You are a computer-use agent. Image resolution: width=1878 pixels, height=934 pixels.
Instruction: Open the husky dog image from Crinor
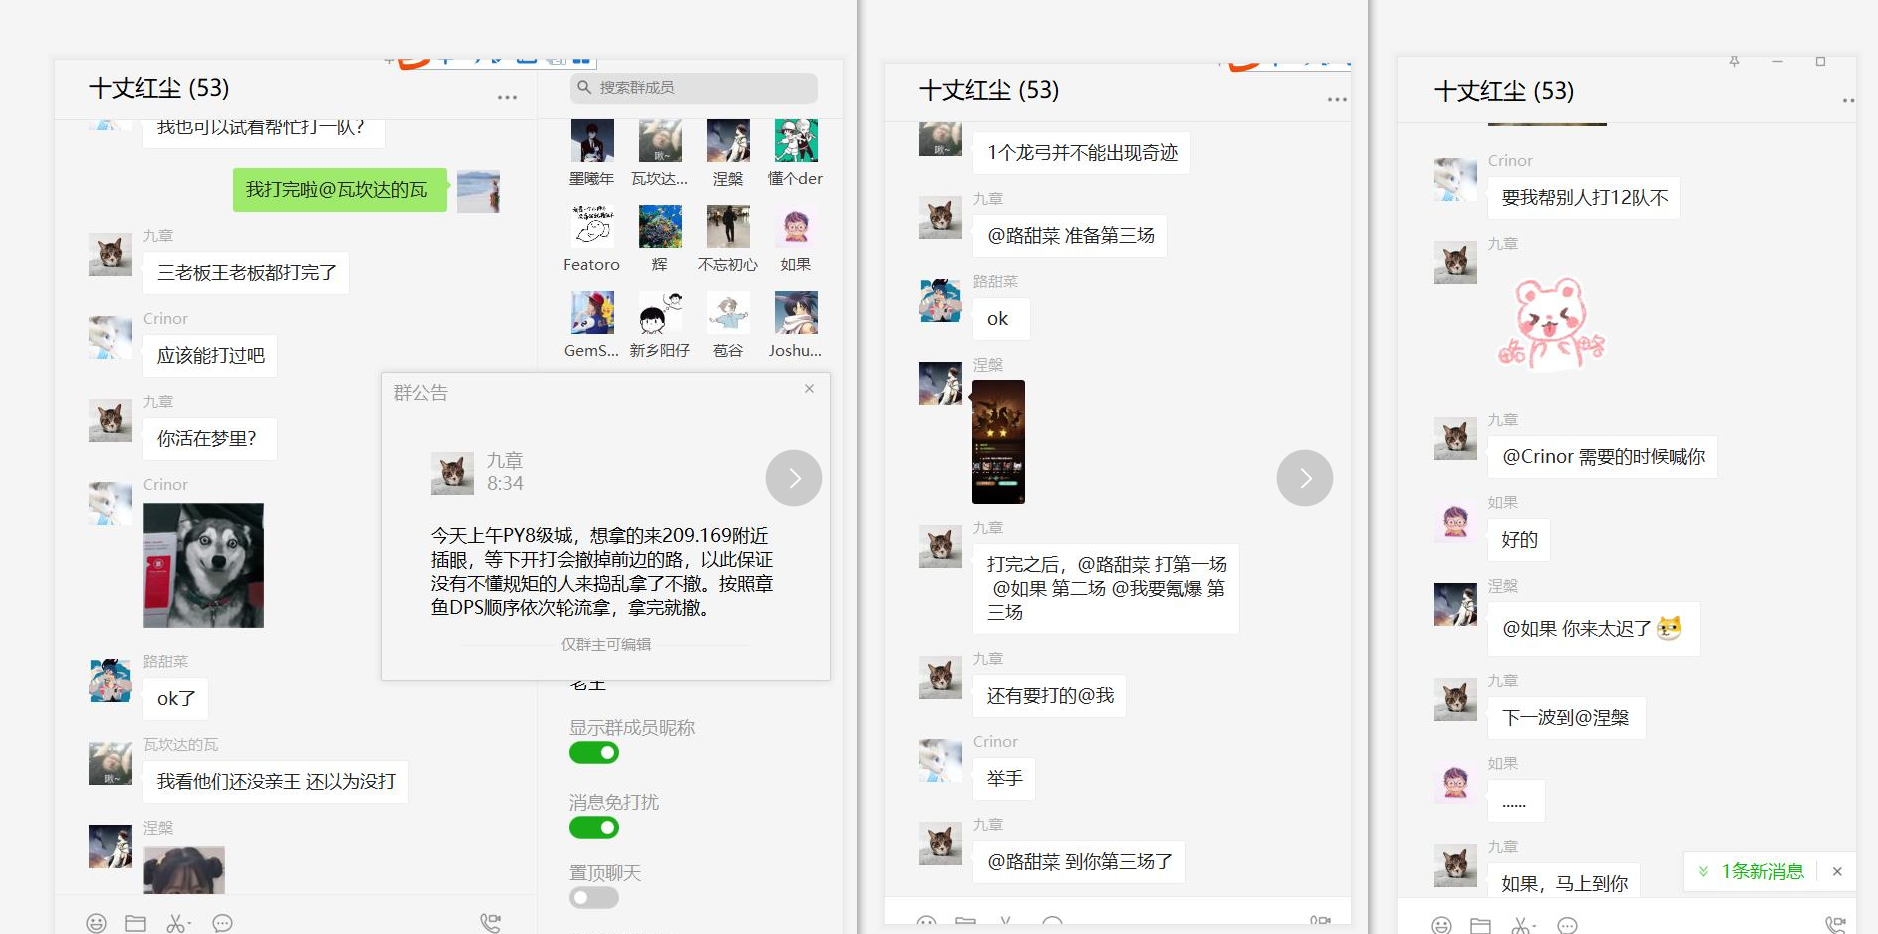tap(203, 565)
